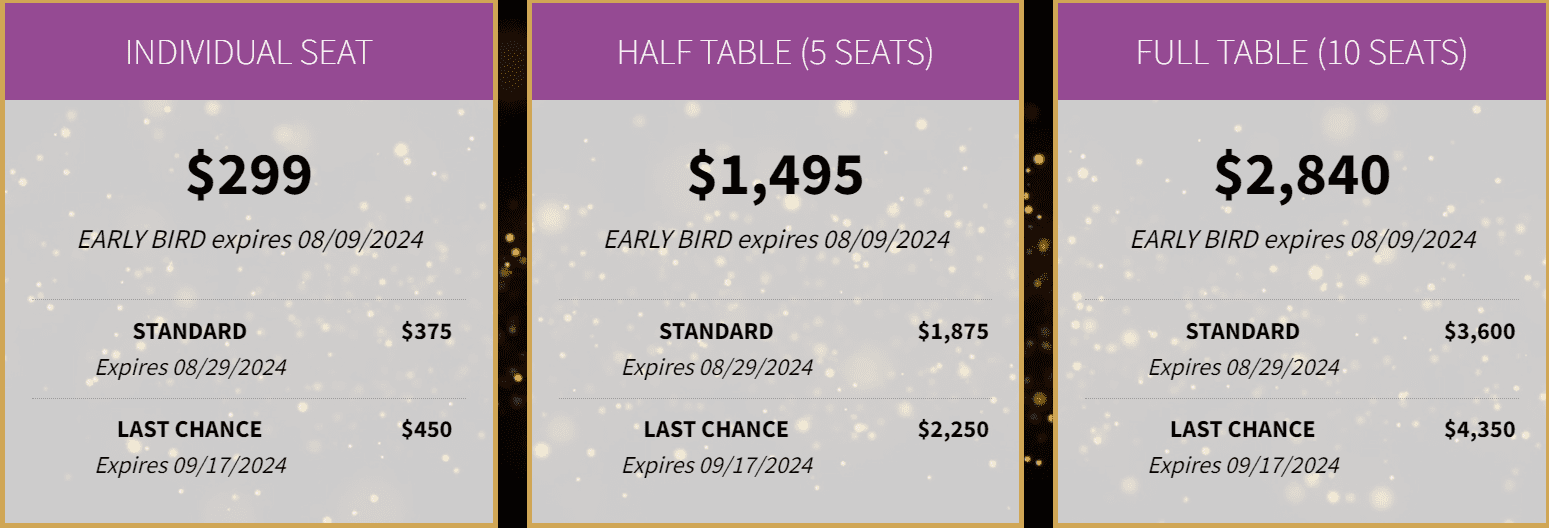Choose the Full Table (10 Seats) header
Viewport: 1549px width, 528px height.
(x=1301, y=52)
